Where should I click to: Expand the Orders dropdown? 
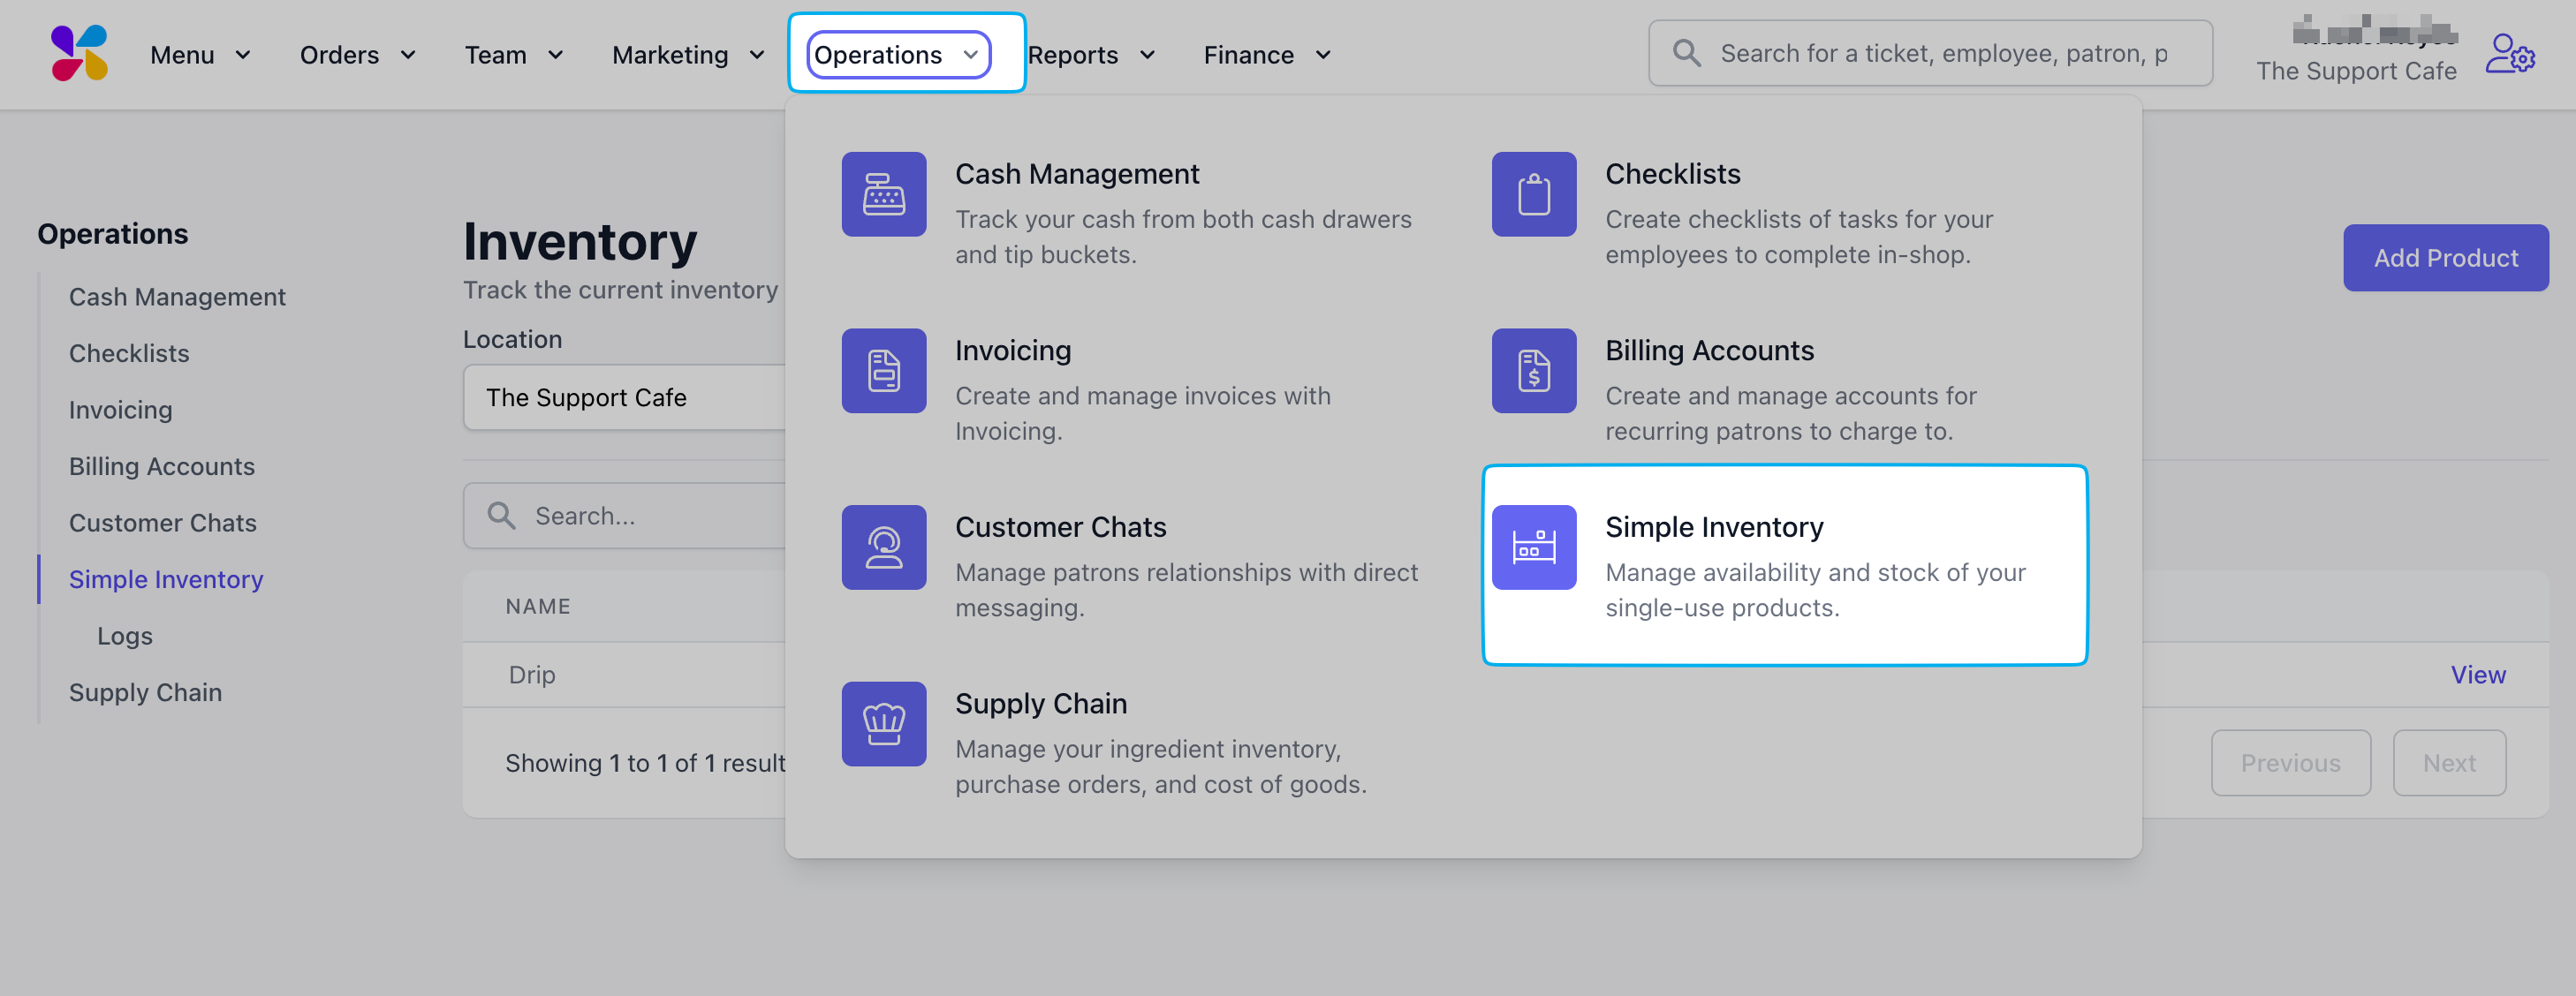click(x=357, y=55)
